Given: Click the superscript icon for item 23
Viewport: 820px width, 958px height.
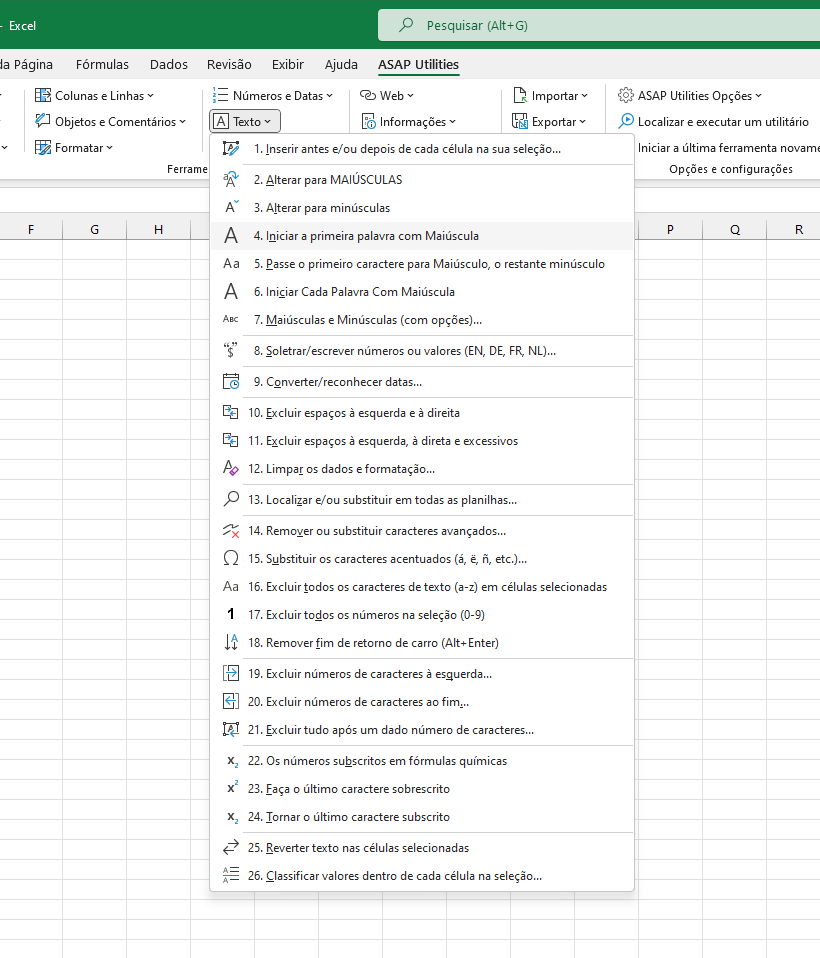Looking at the screenshot, I should [232, 788].
